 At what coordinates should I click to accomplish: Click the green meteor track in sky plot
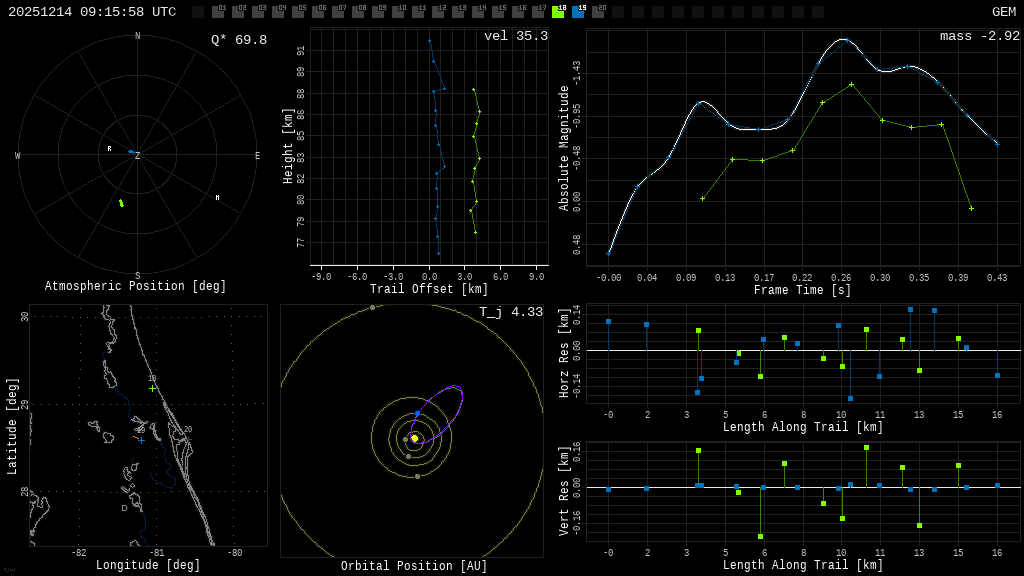pyautogui.click(x=121, y=203)
